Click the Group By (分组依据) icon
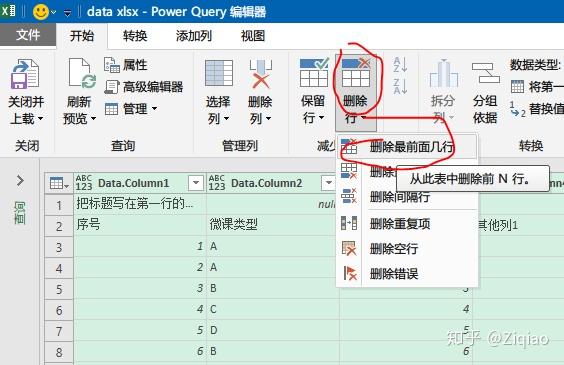Screen dimensions: 564x365 [x=486, y=73]
